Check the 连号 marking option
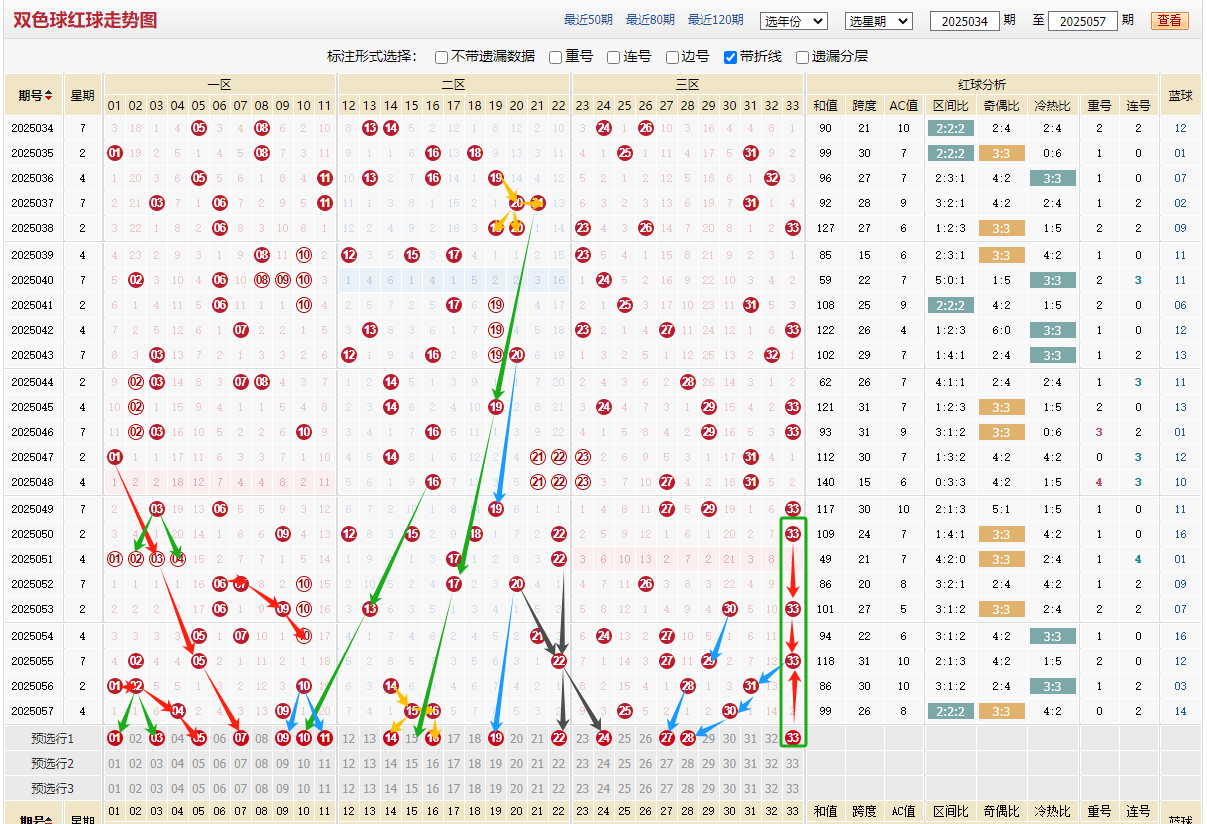This screenshot has width=1207, height=824. point(614,57)
